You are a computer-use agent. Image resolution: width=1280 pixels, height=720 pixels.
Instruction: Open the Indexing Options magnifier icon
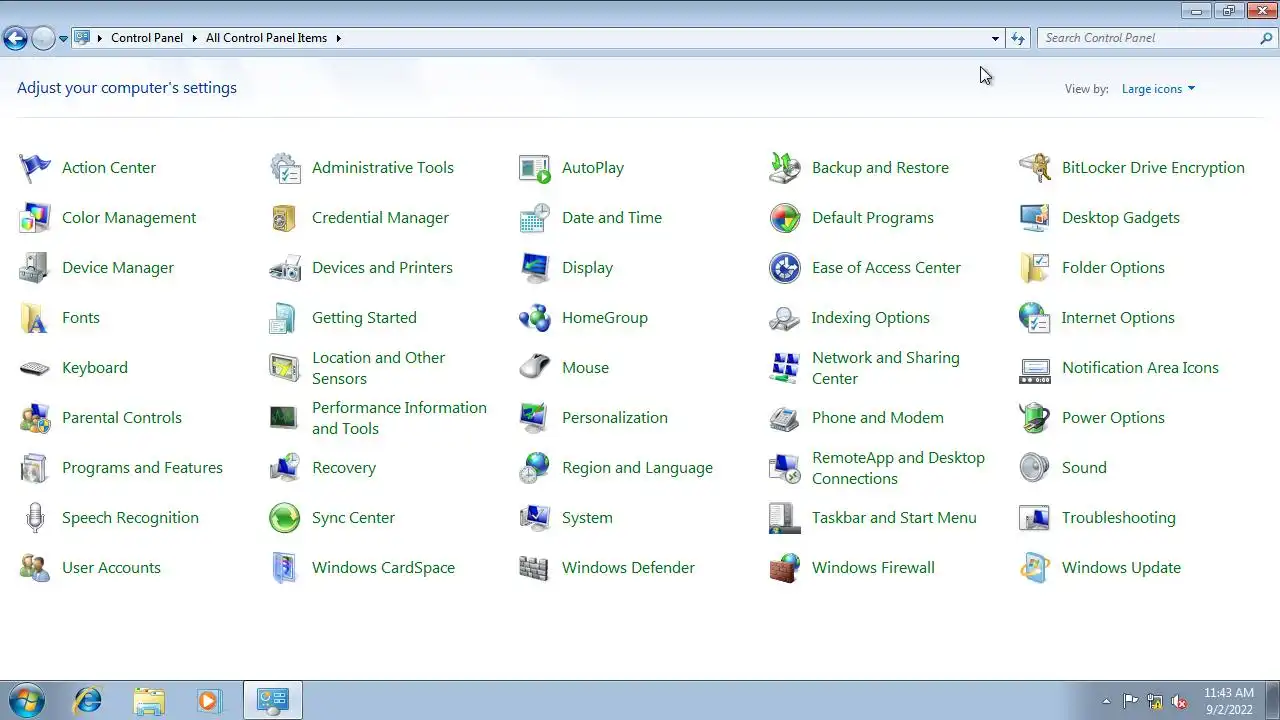pos(785,318)
